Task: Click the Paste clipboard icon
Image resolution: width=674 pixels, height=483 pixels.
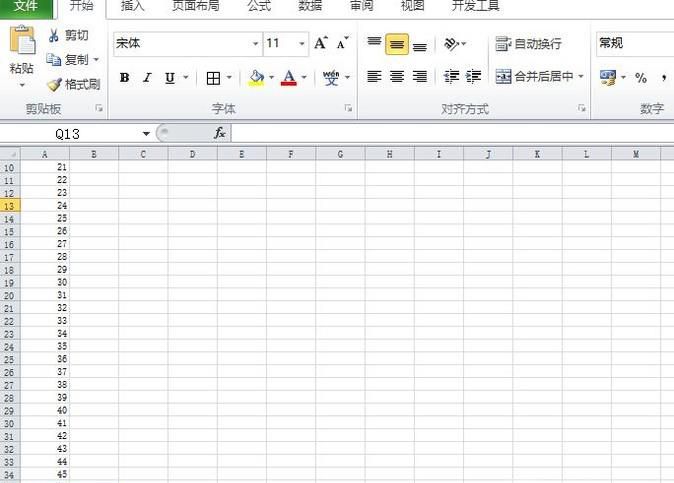Action: 22,40
